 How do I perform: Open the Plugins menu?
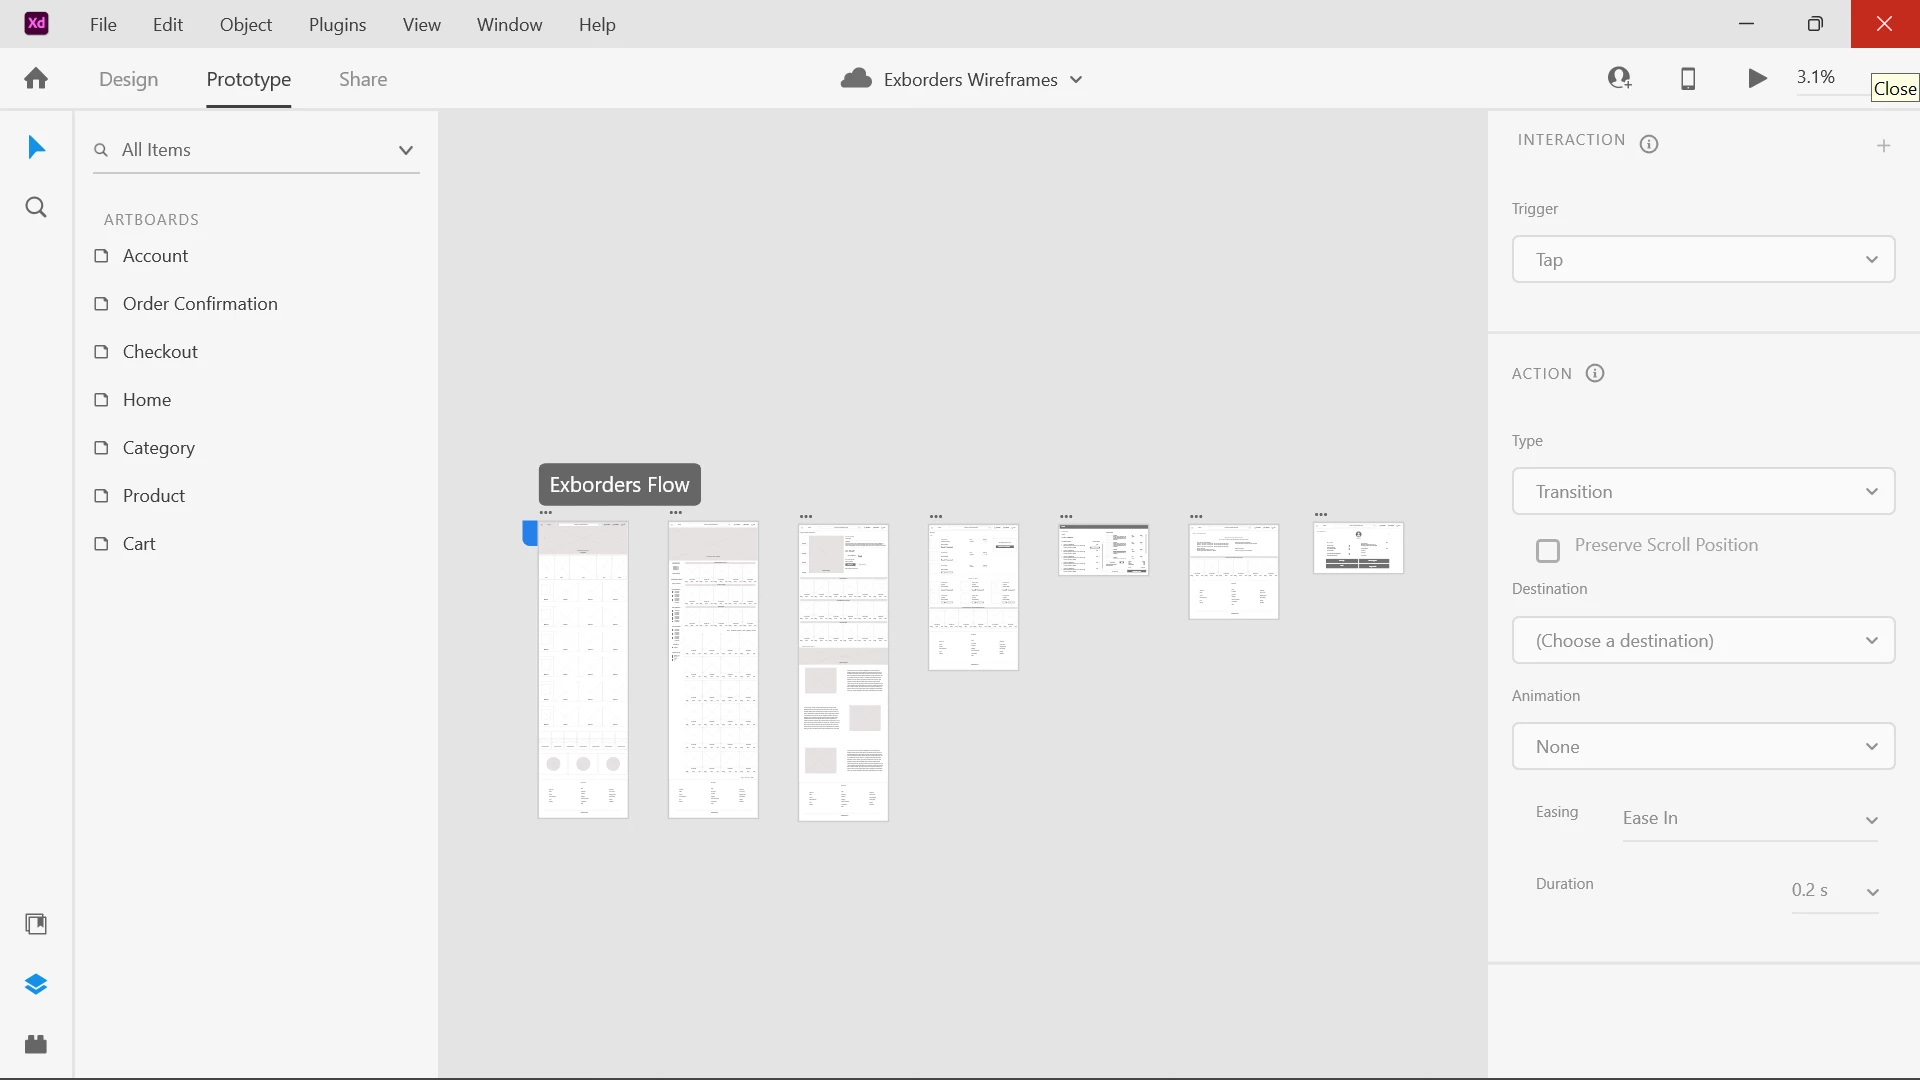337,24
